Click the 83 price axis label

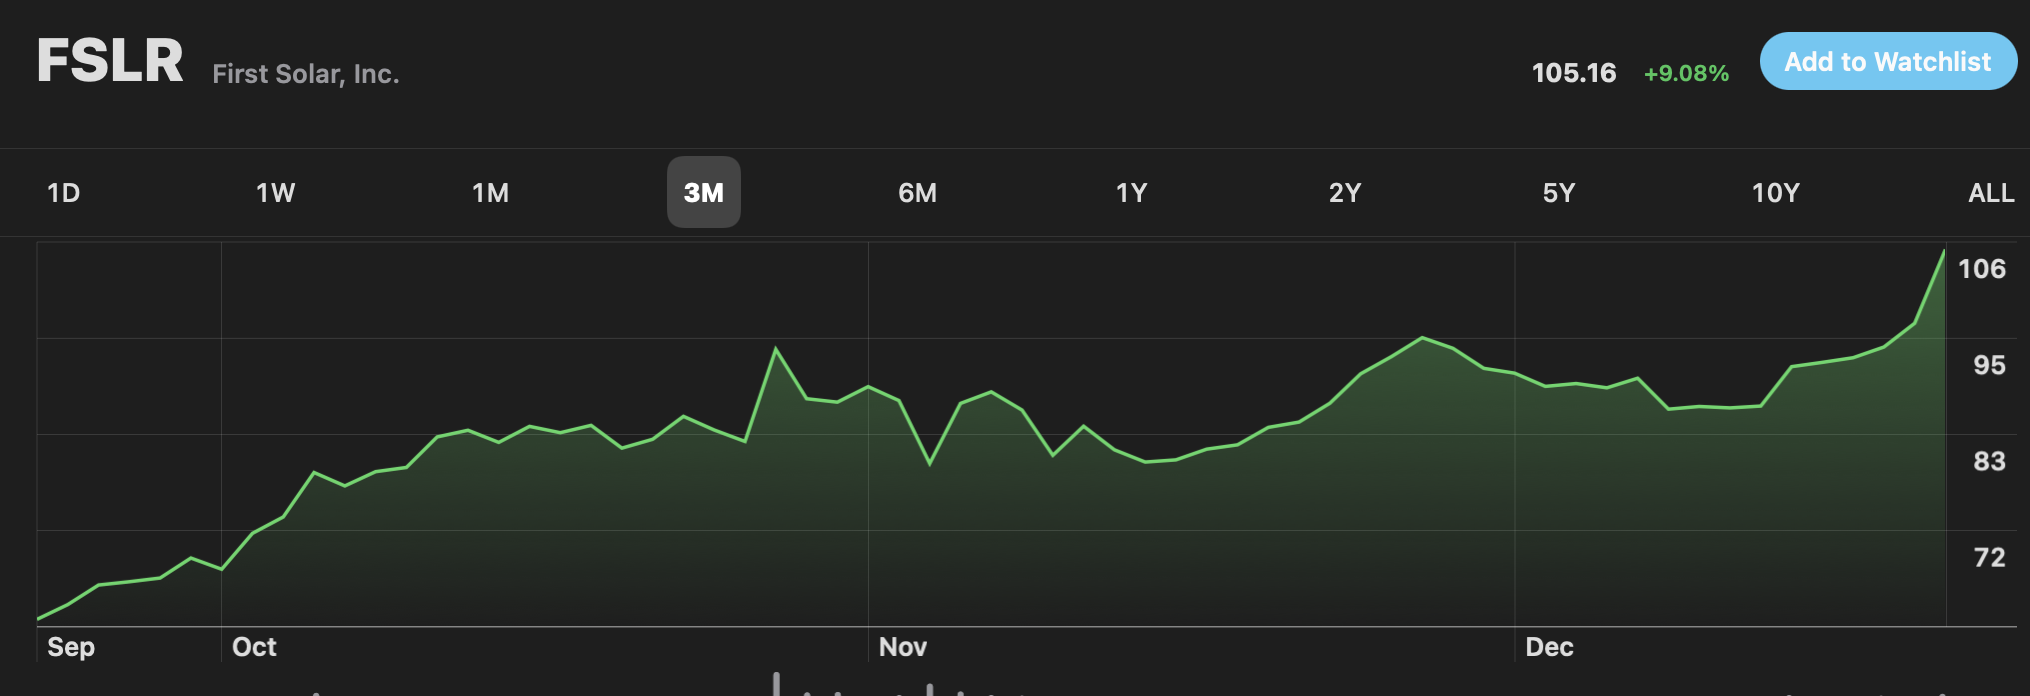tap(1989, 461)
